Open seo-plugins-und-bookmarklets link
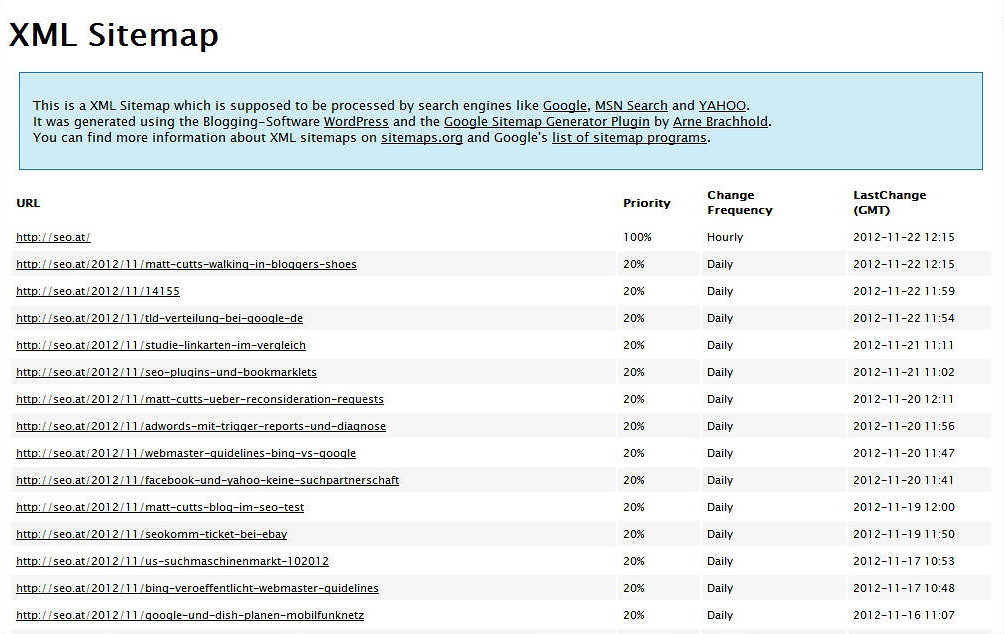 point(166,373)
